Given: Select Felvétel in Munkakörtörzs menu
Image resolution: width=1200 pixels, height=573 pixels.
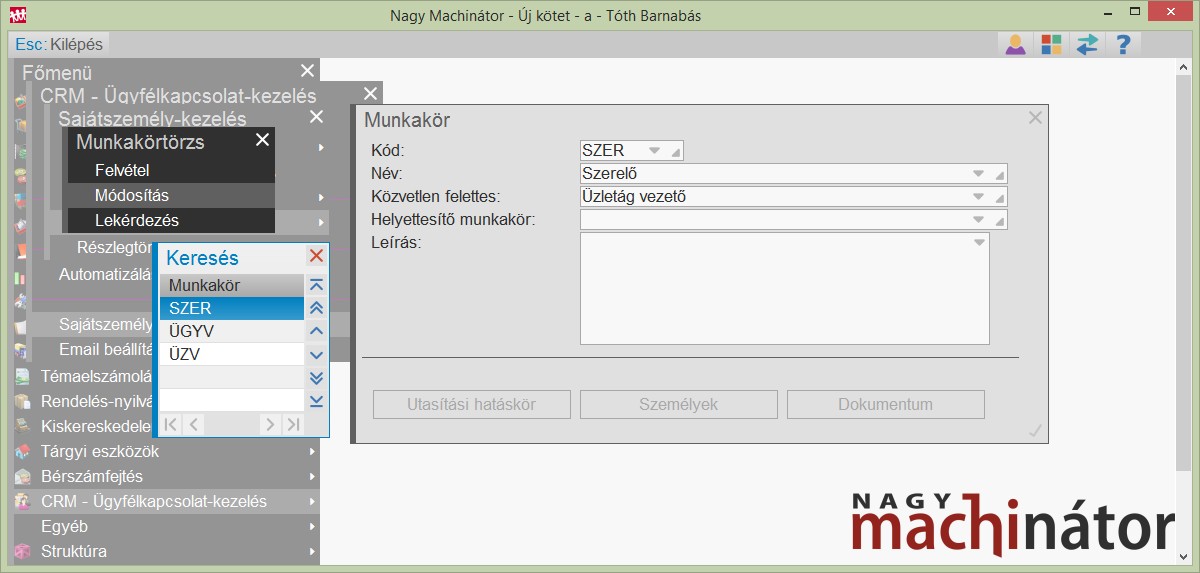Looking at the screenshot, I should pyautogui.click(x=171, y=170).
